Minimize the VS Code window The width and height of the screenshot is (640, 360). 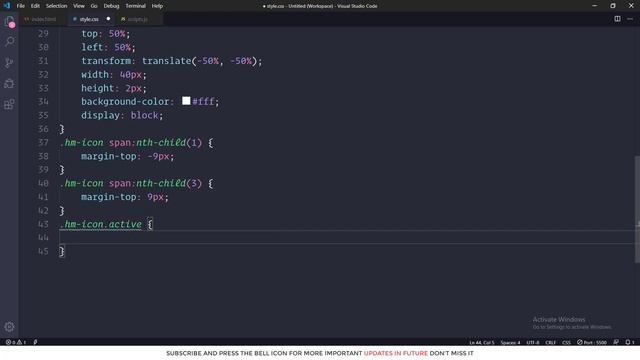point(594,6)
